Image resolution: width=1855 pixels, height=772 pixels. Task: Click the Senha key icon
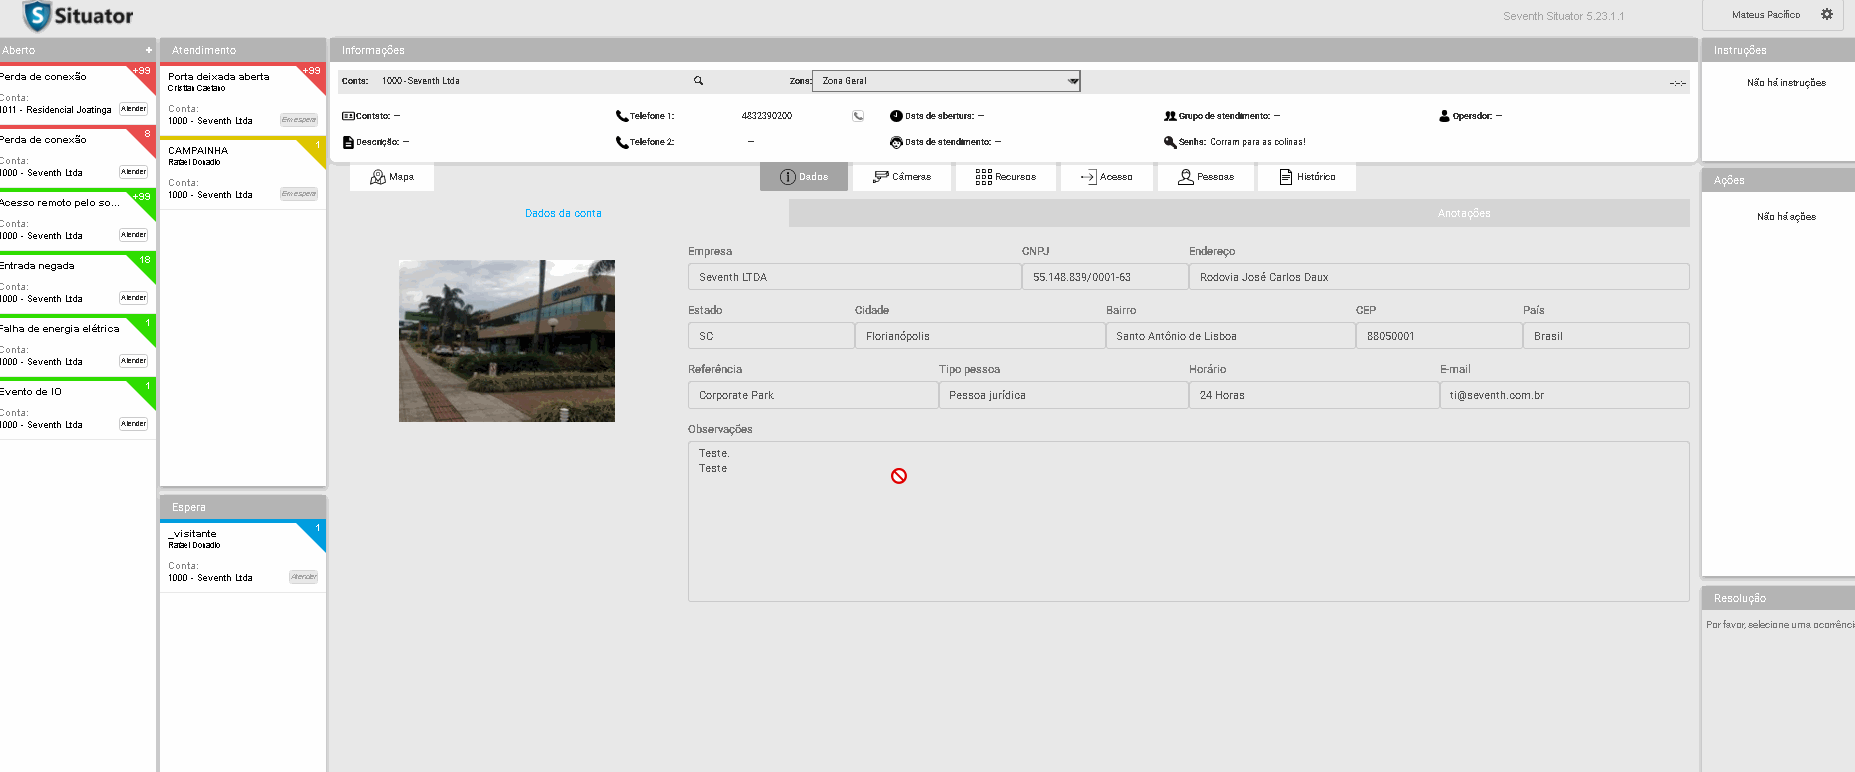coord(1170,142)
